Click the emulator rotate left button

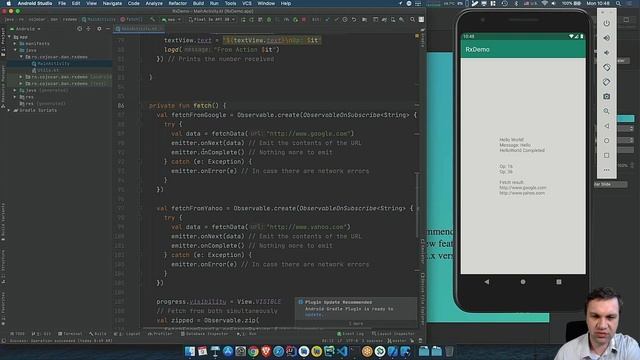607,67
